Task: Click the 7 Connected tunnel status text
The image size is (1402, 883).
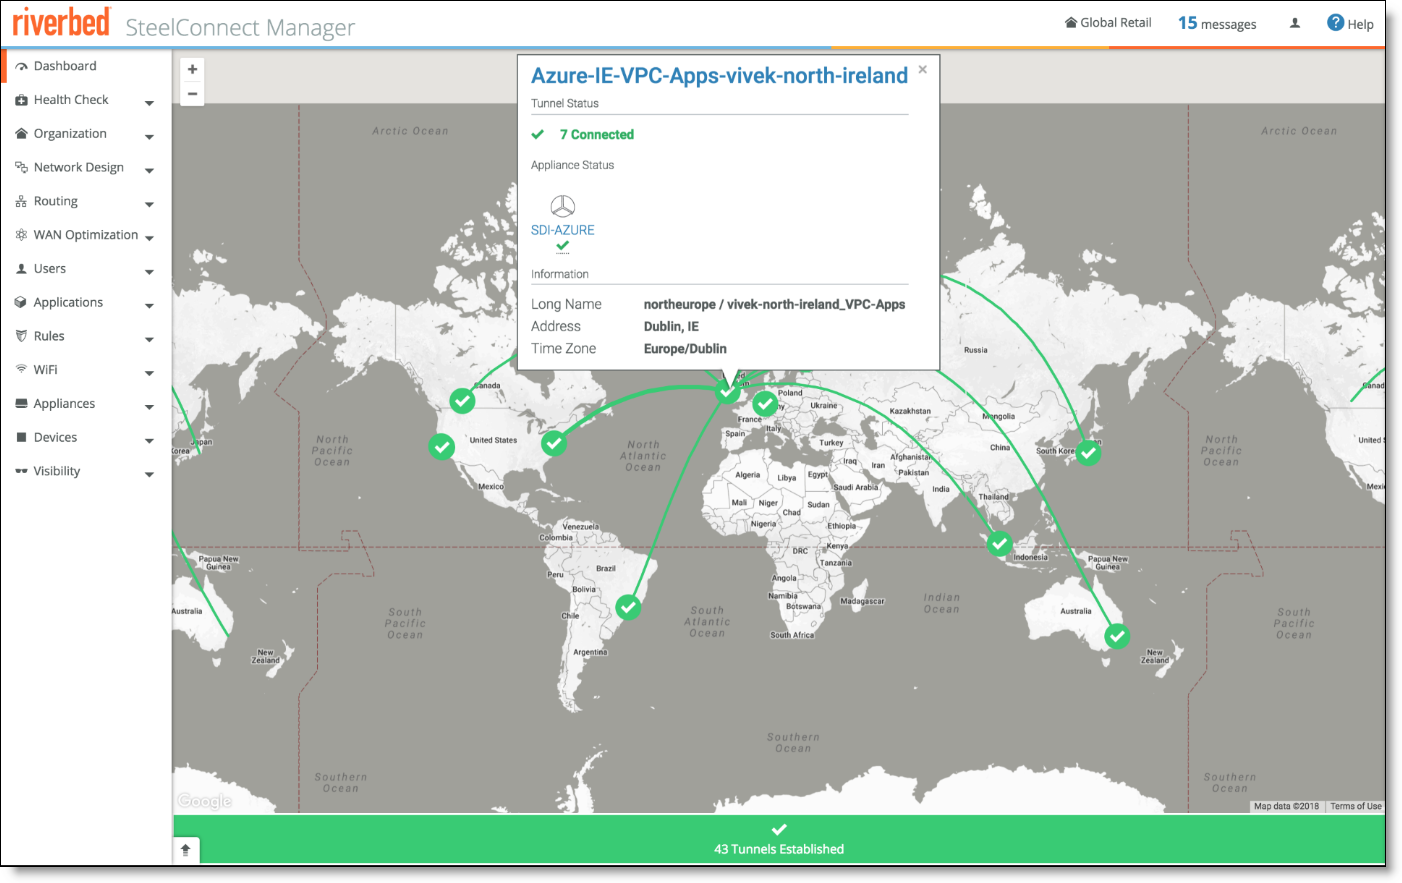Action: point(596,135)
